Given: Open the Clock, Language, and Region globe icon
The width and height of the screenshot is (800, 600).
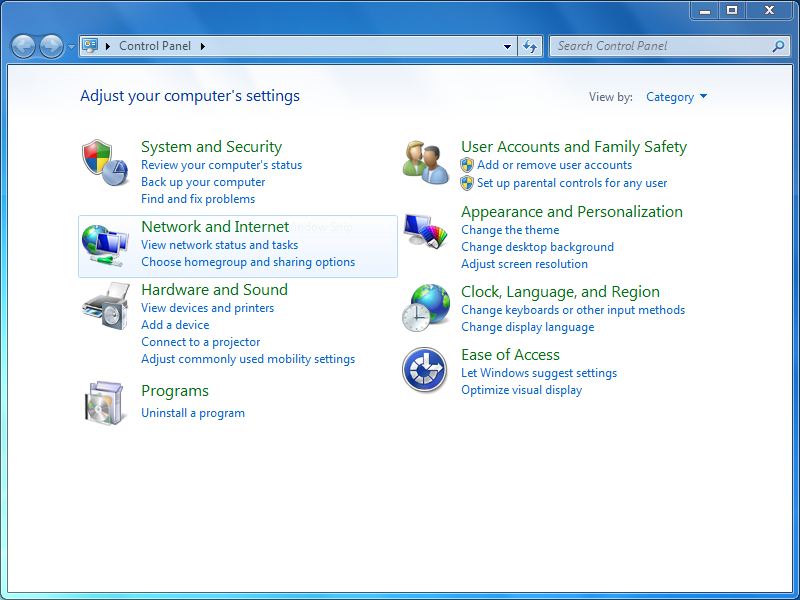Looking at the screenshot, I should pos(426,308).
